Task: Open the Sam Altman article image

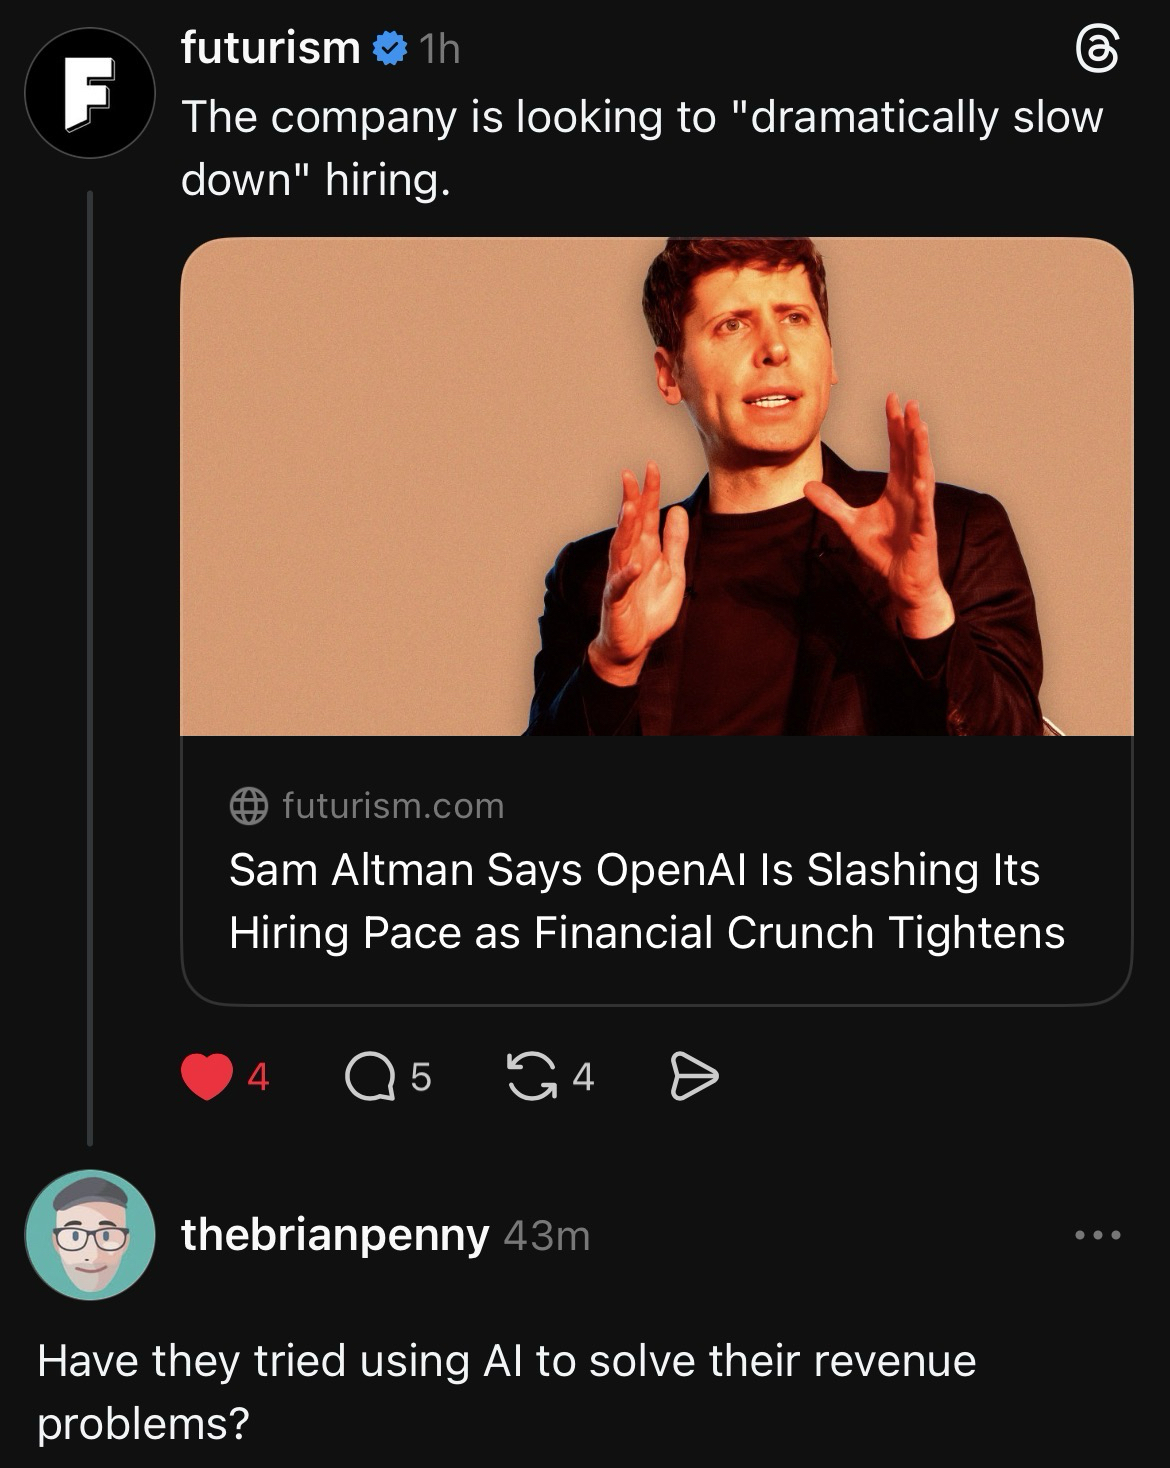Action: [x=656, y=486]
